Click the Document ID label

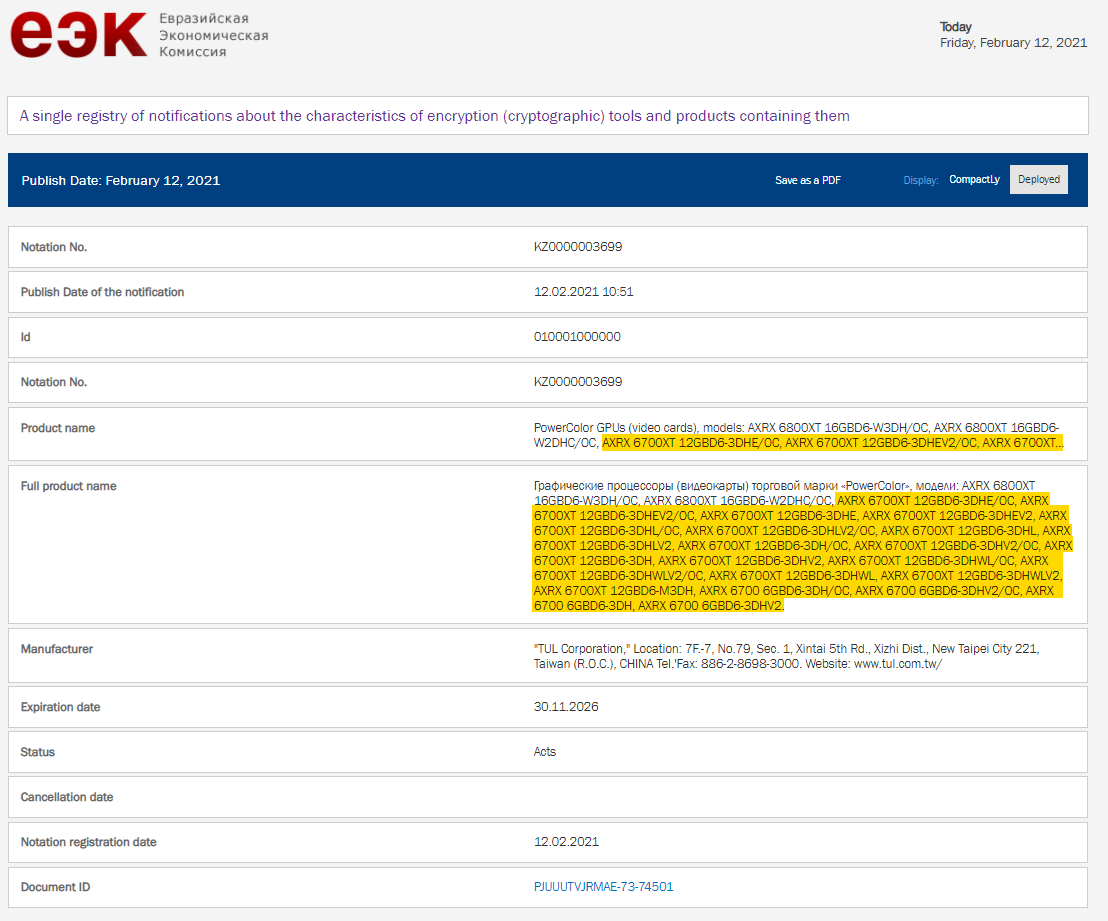coord(55,886)
